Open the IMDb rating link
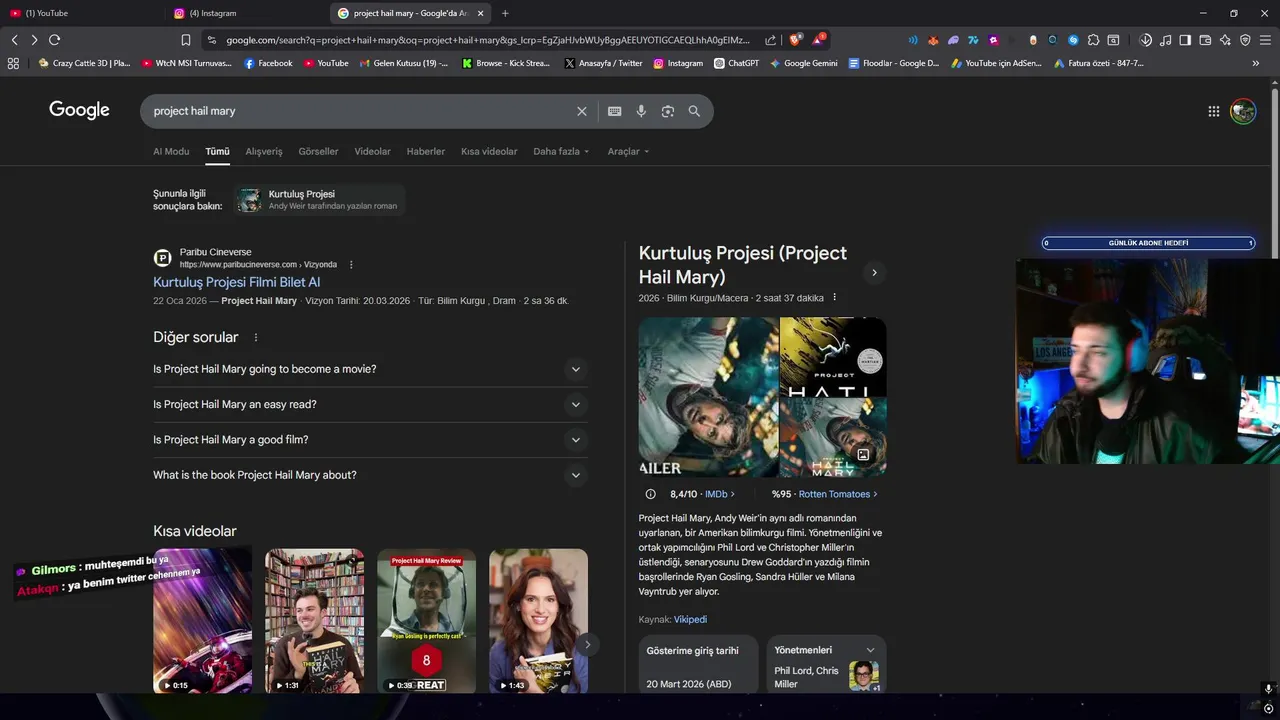Screen dimensions: 1280x720 (x=719, y=494)
